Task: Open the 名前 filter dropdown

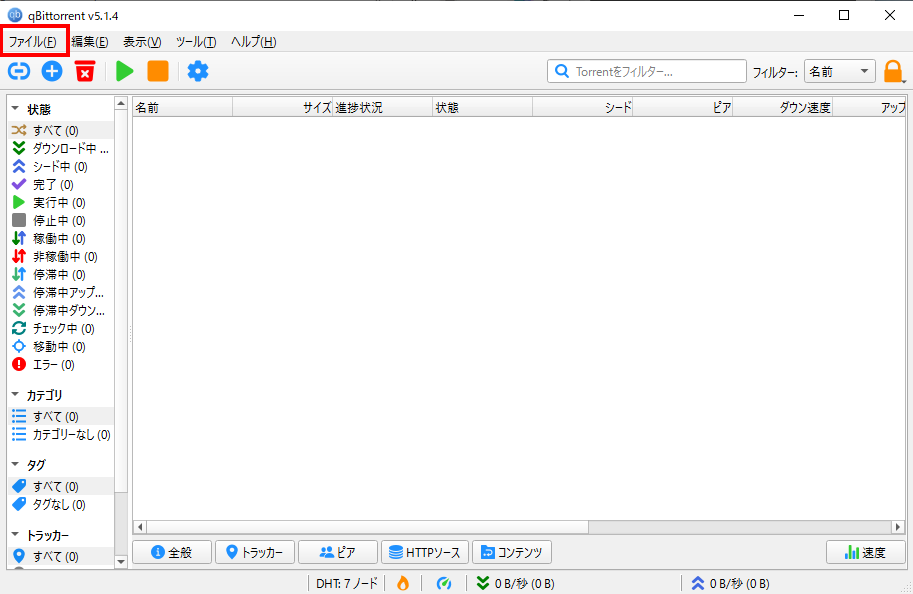Action: 839,71
